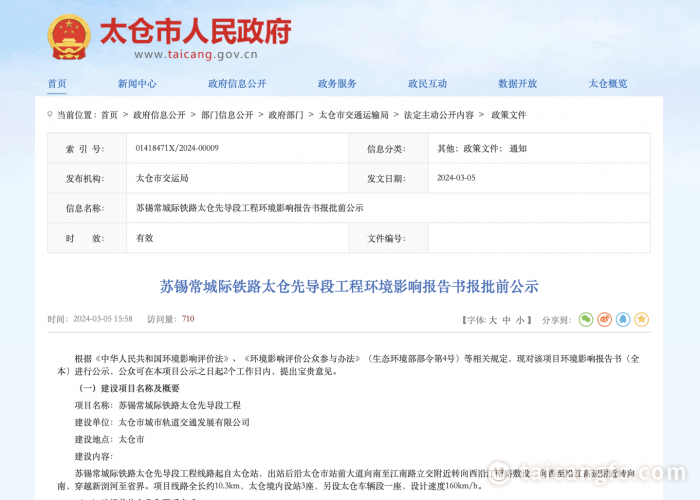
Task: Set font size to large 大
Action: coord(492,320)
